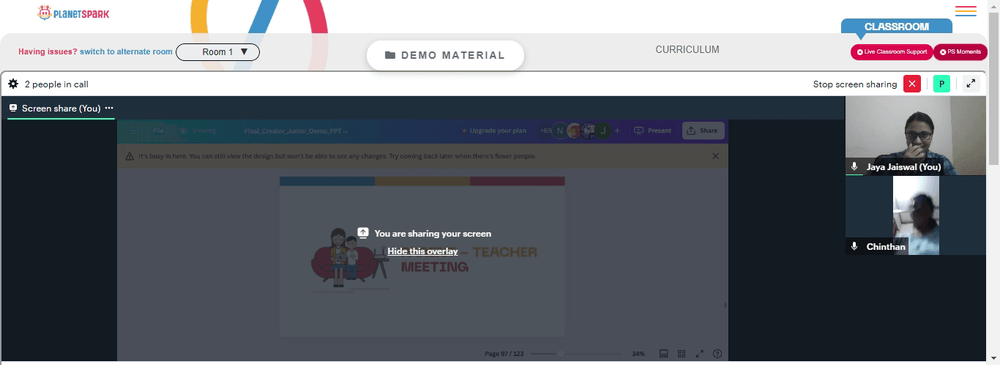Click Chinthan's video thumbnail
1000x365 pixels.
(915, 216)
